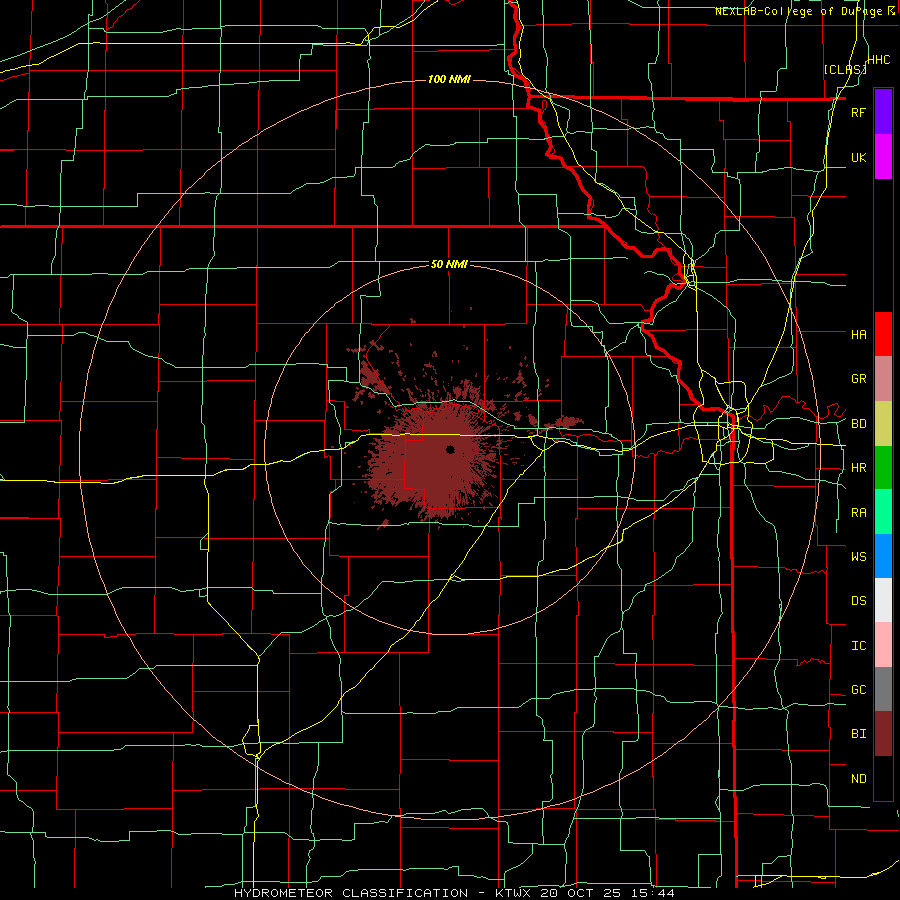This screenshot has height=900, width=900.
Task: Click the UK legend label
Action: [x=858, y=157]
